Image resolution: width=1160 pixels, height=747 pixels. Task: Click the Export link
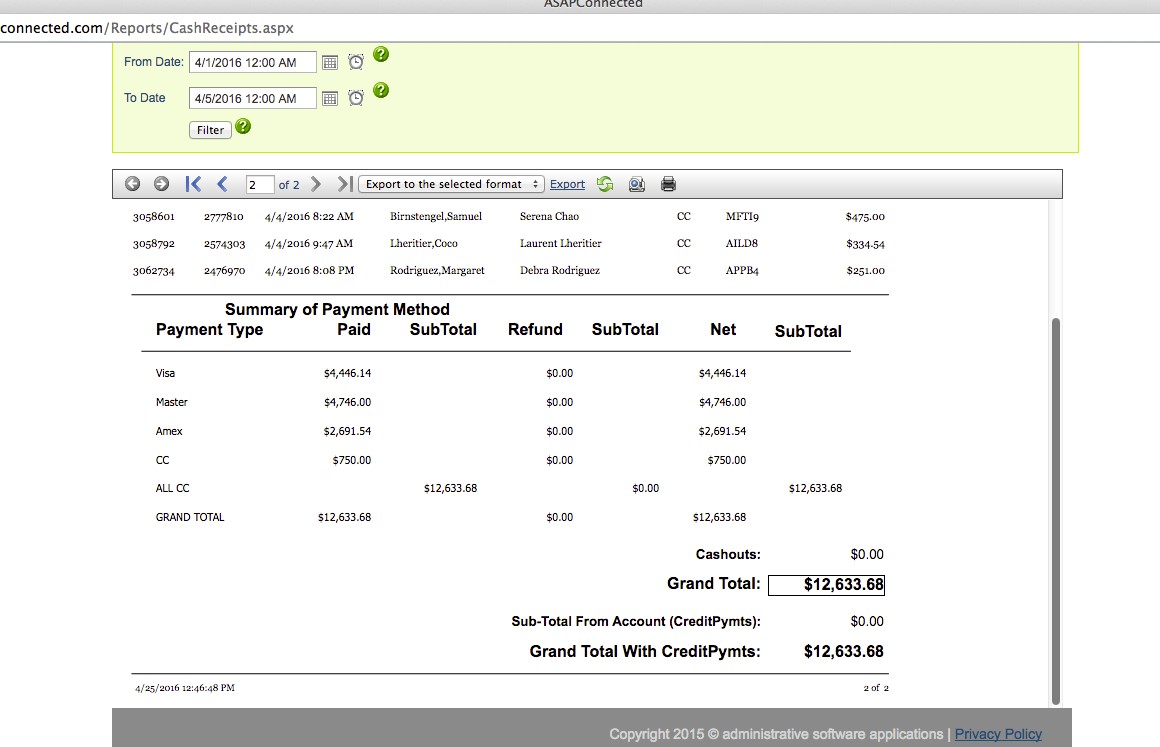(x=567, y=184)
